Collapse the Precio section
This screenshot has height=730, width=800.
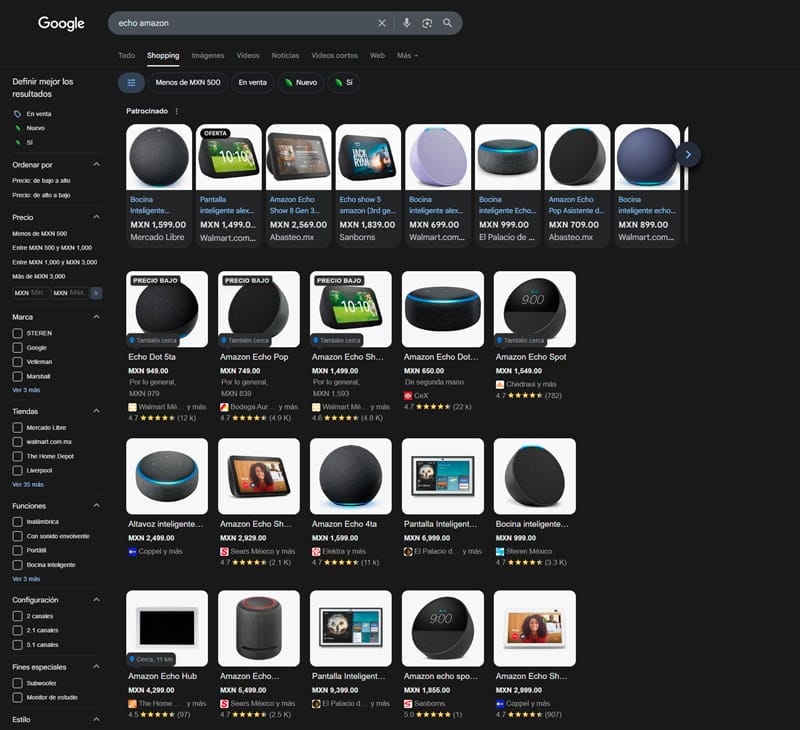coord(96,217)
